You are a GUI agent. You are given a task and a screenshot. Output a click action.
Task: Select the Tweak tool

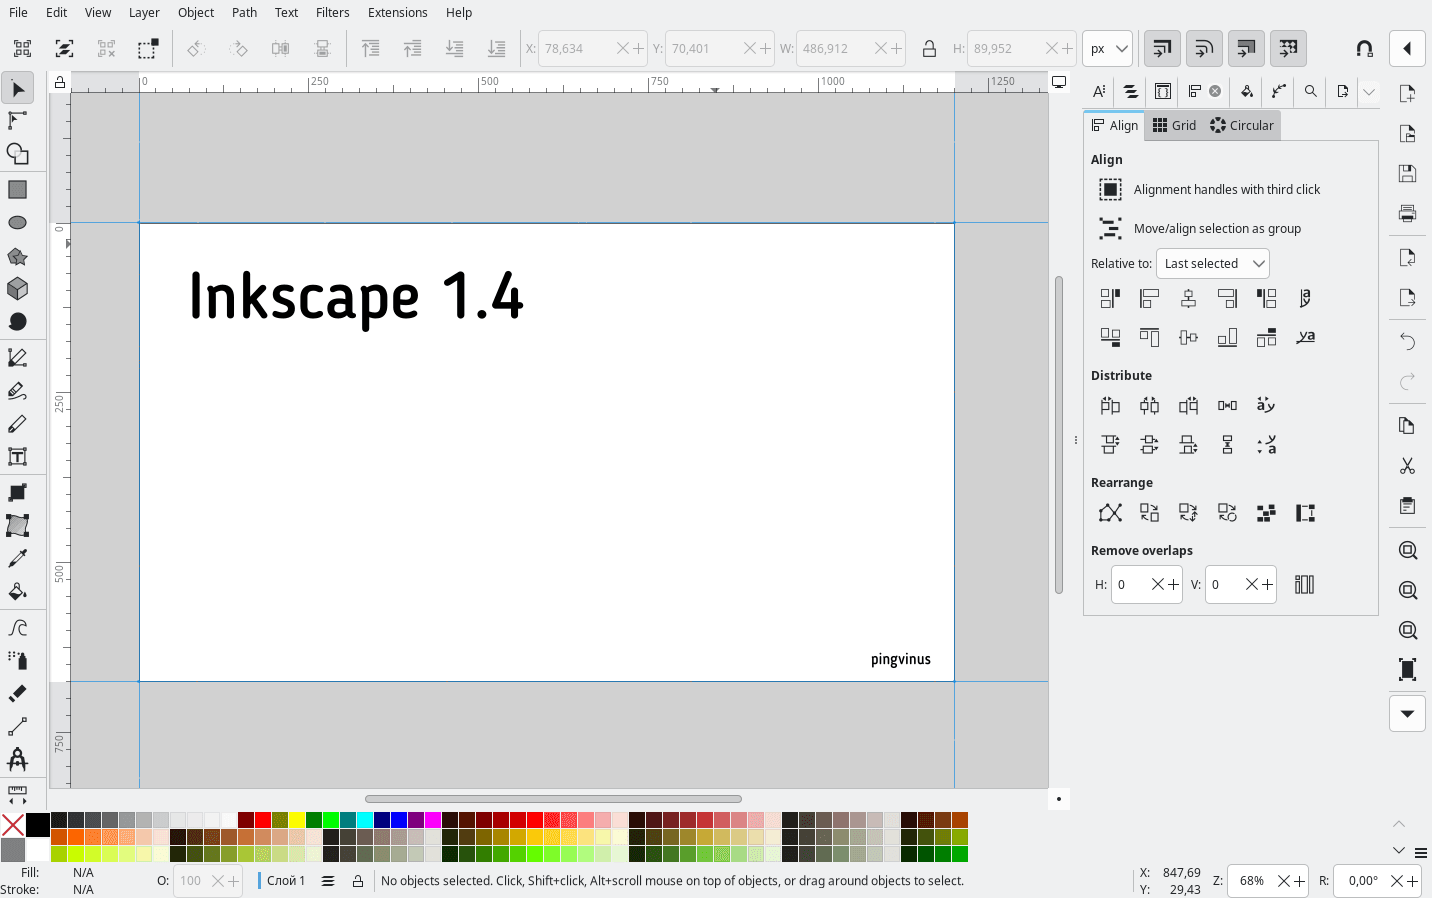coord(17,627)
